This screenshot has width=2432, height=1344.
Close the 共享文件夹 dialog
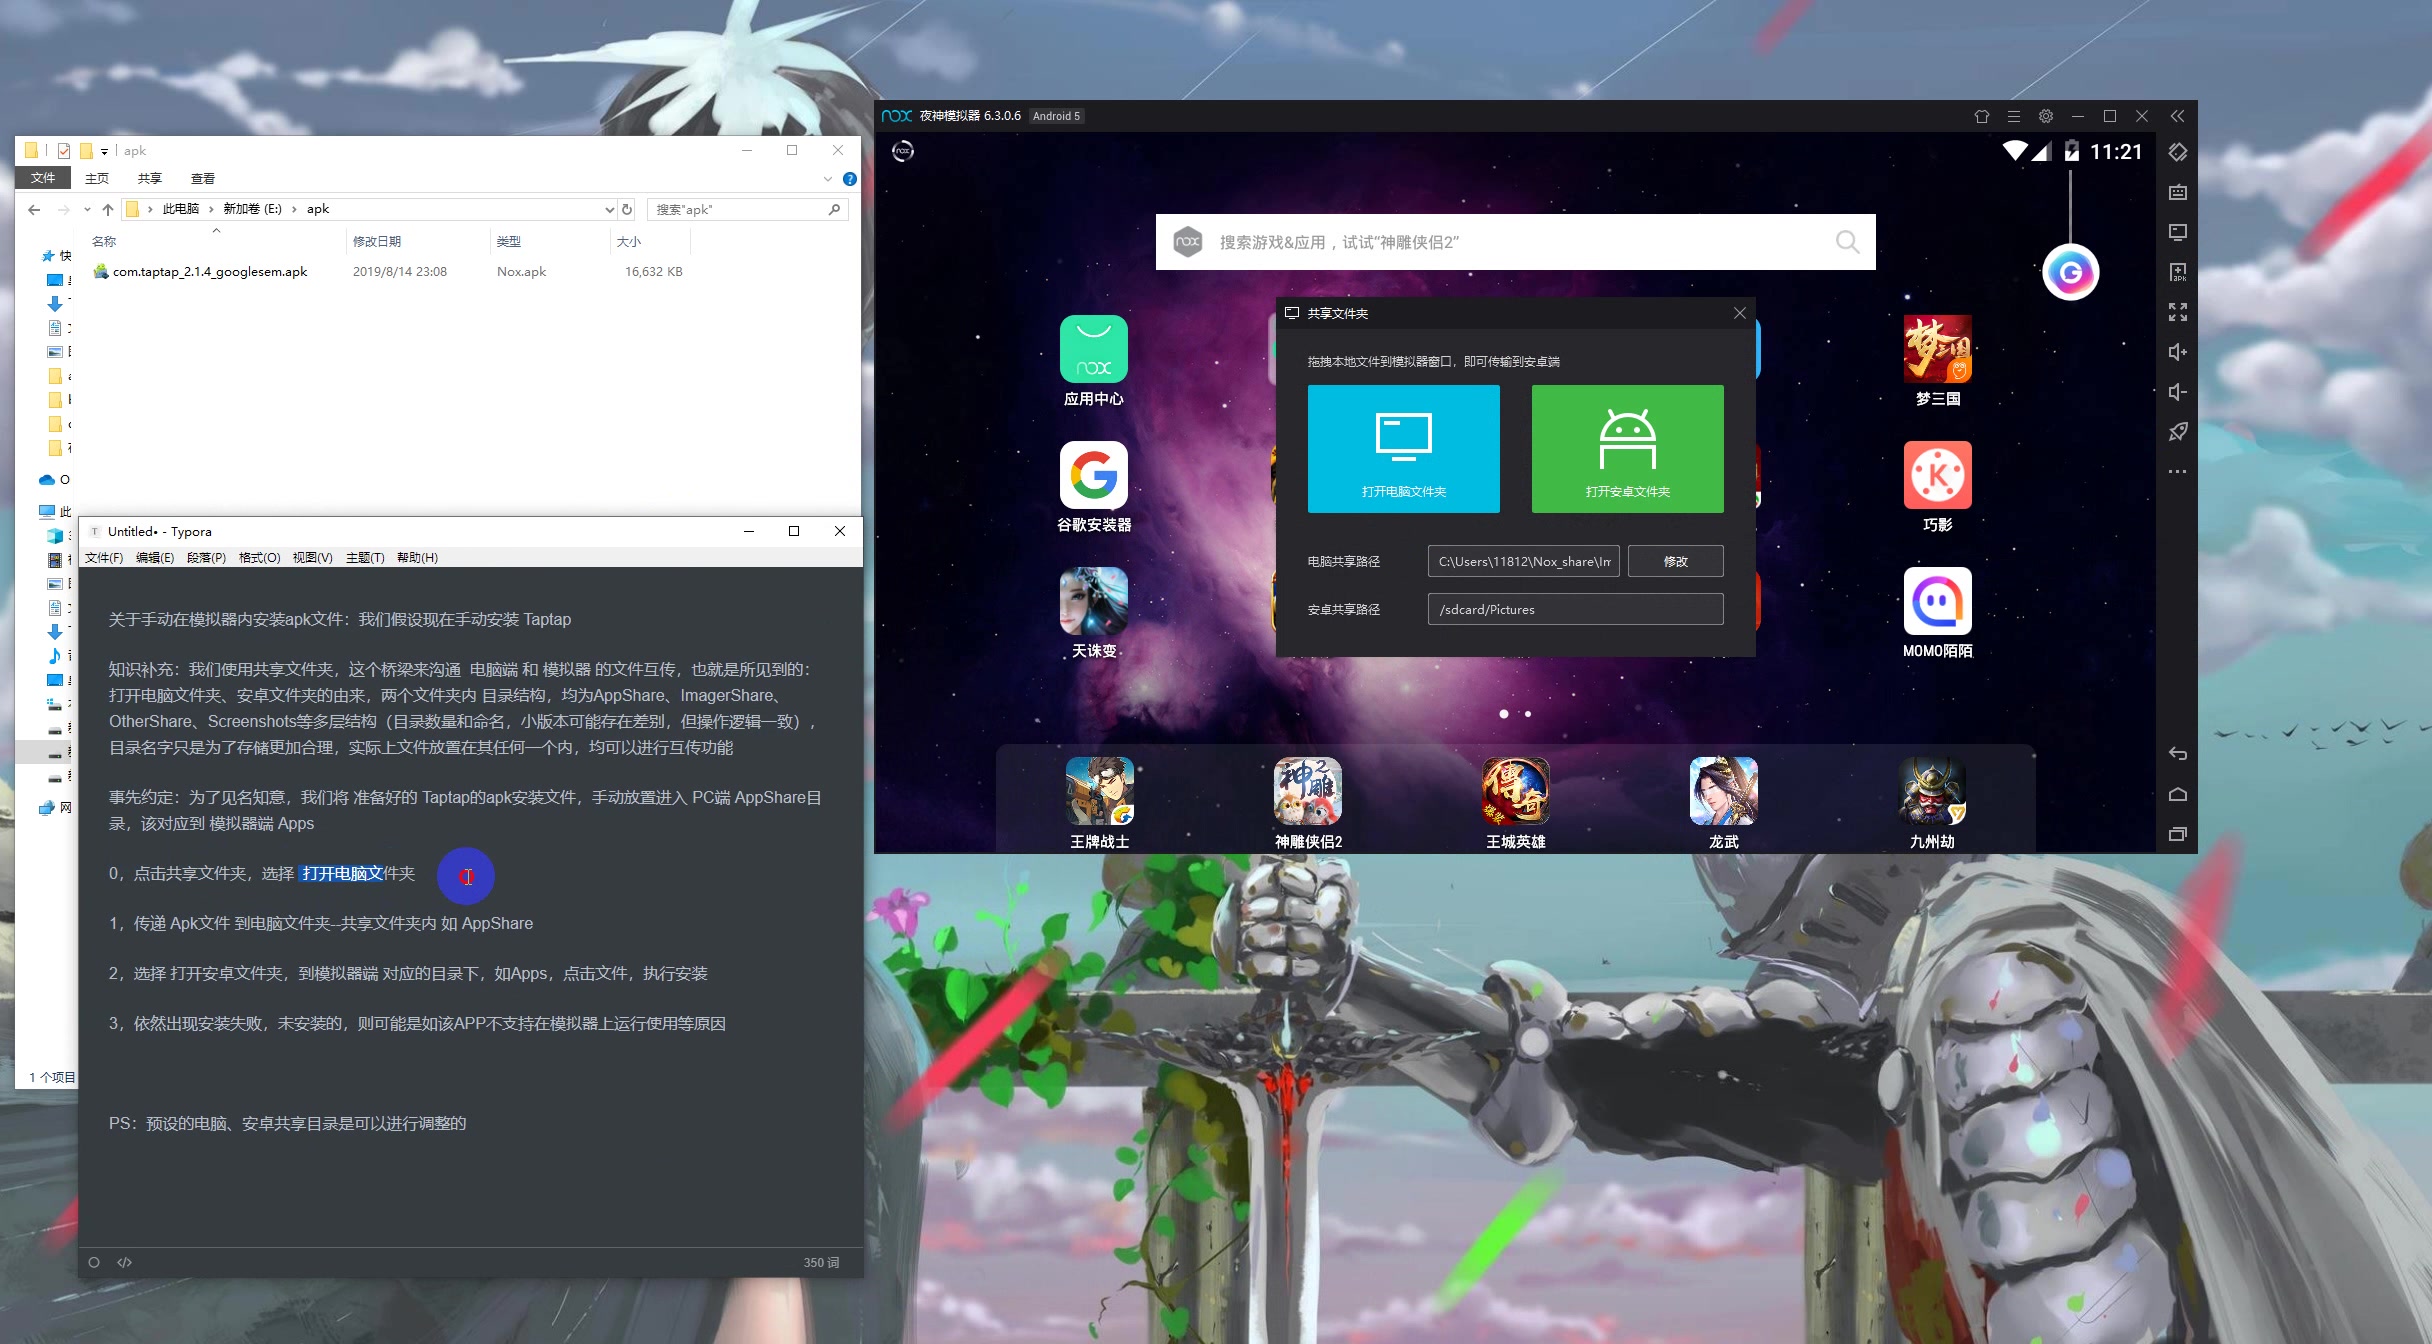point(1739,313)
